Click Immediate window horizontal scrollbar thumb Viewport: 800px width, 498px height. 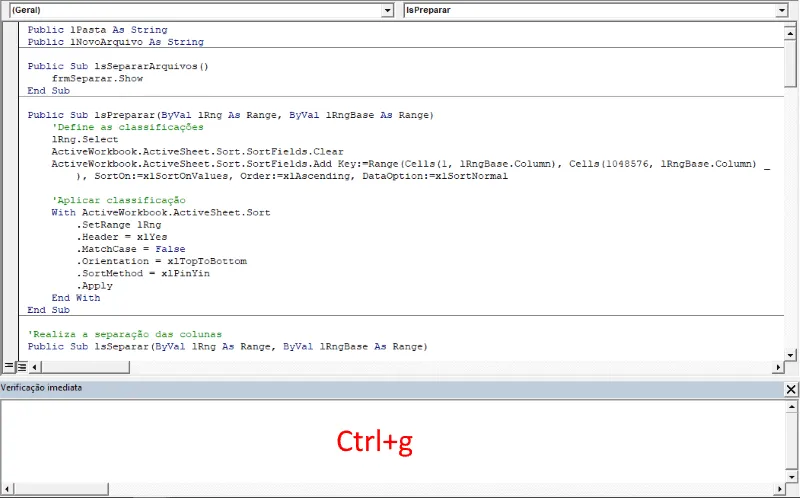point(60,489)
